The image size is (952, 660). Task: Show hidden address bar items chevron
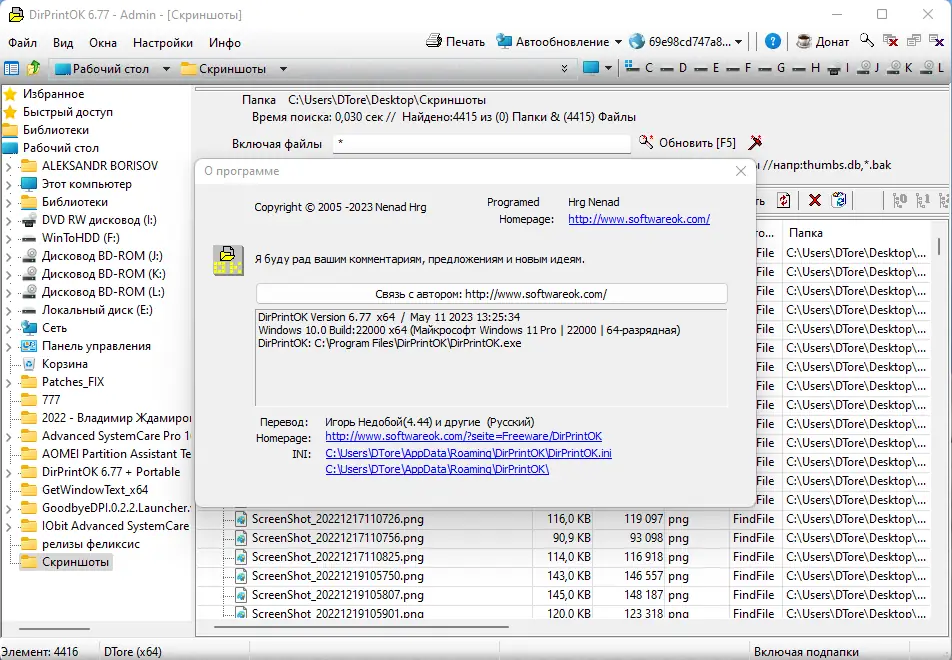pyautogui.click(x=564, y=68)
